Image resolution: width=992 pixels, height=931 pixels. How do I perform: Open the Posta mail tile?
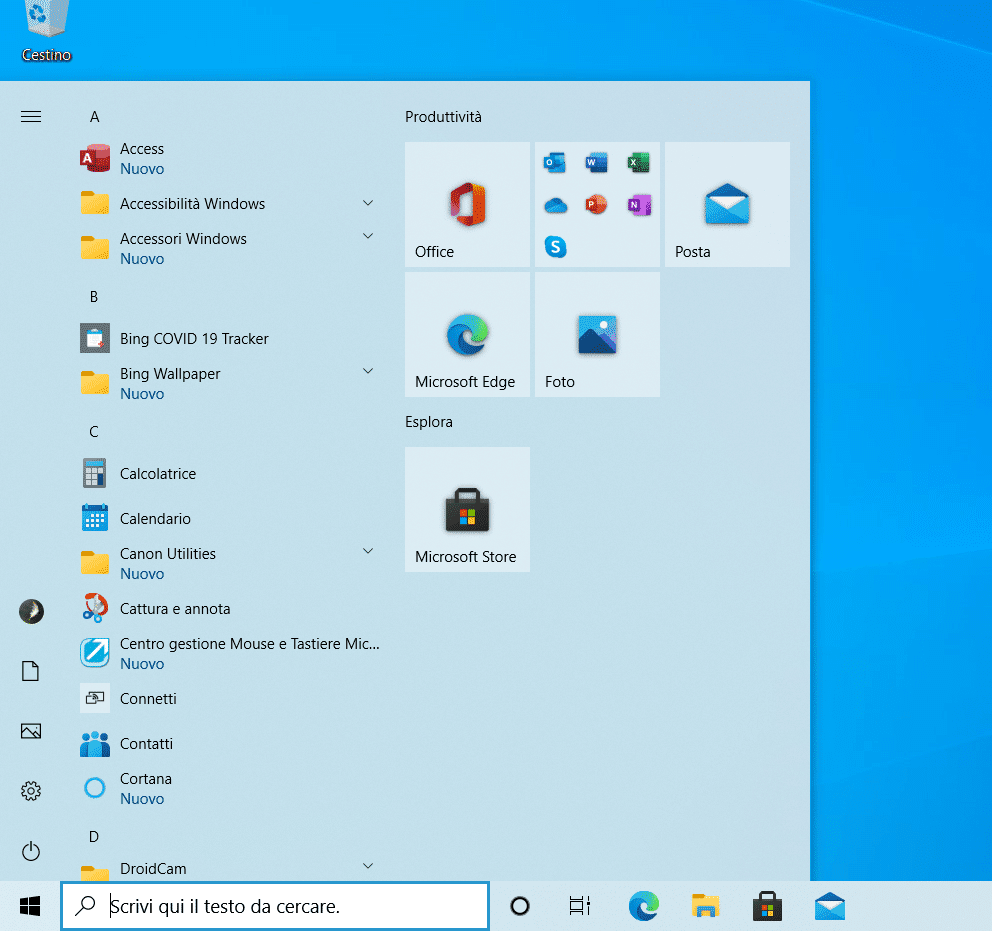pos(727,205)
